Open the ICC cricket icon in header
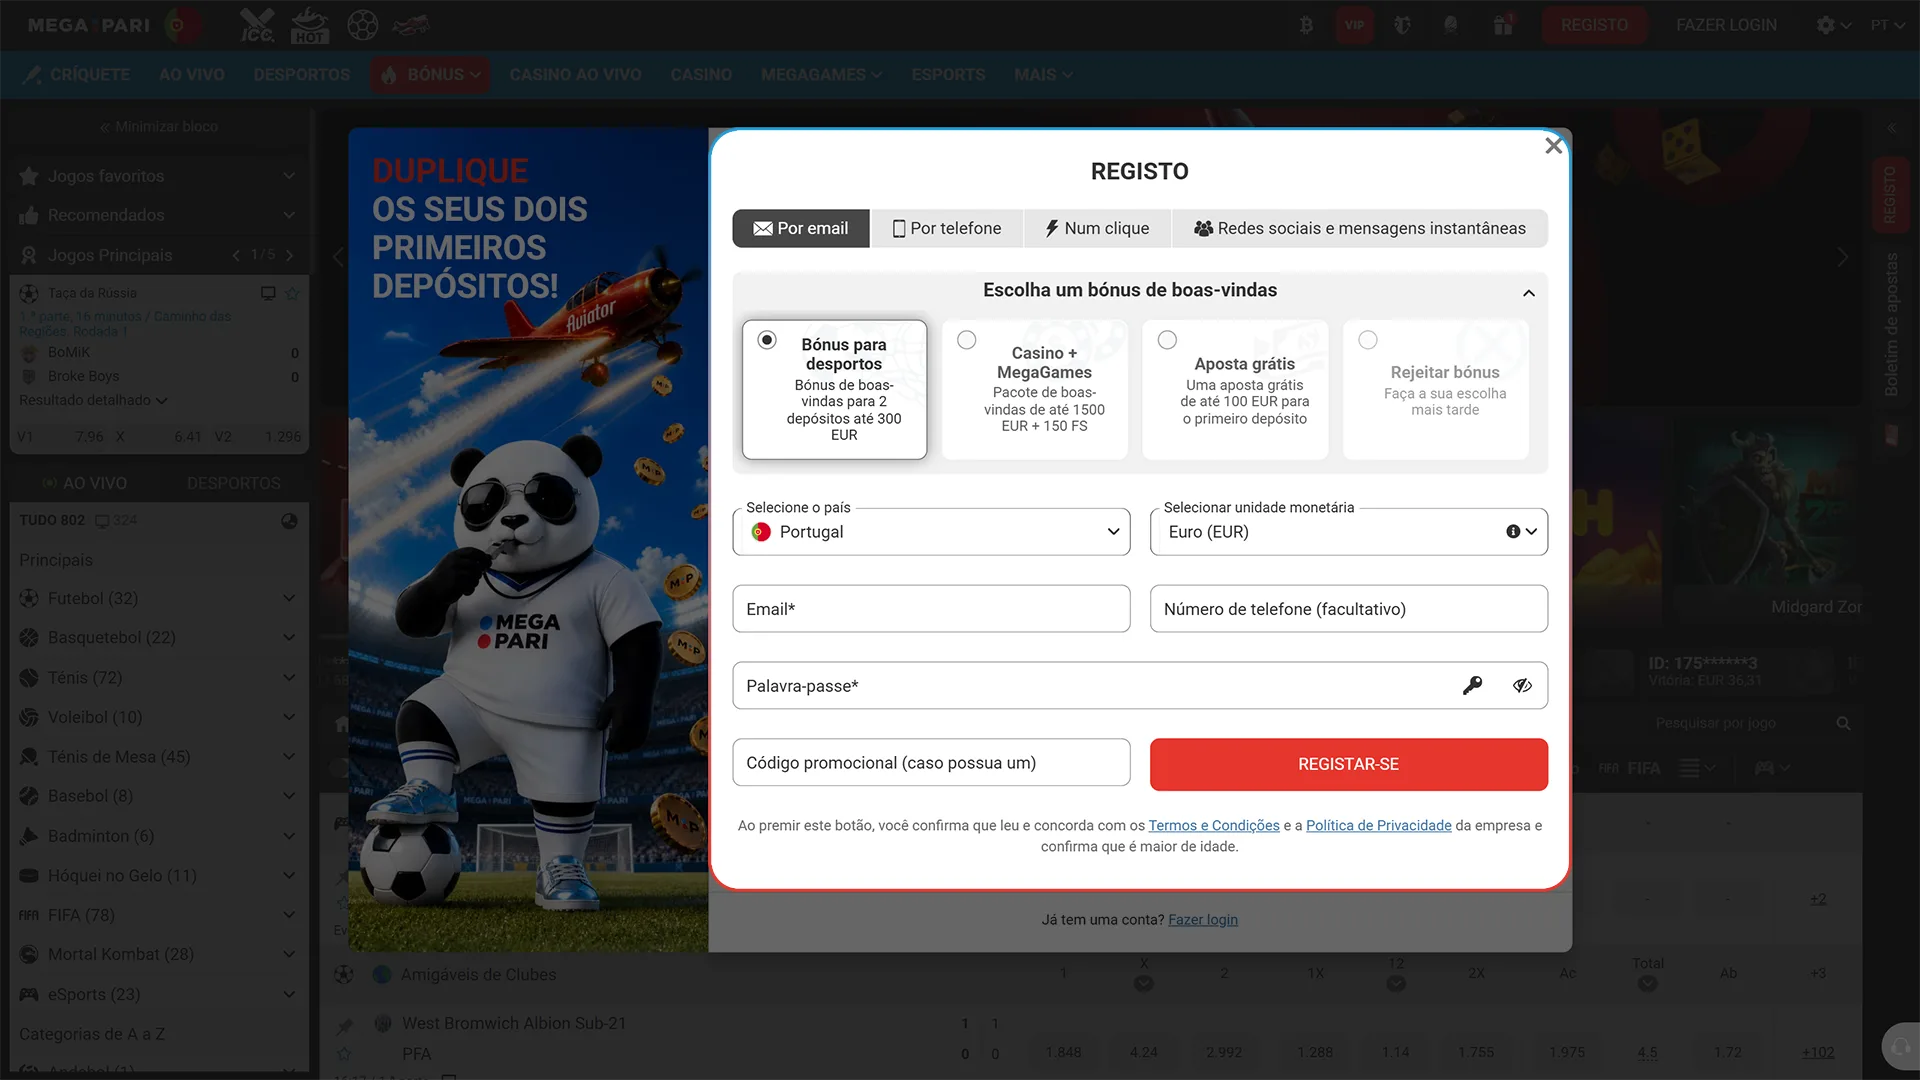Viewport: 1920px width, 1080px height. 257,25
